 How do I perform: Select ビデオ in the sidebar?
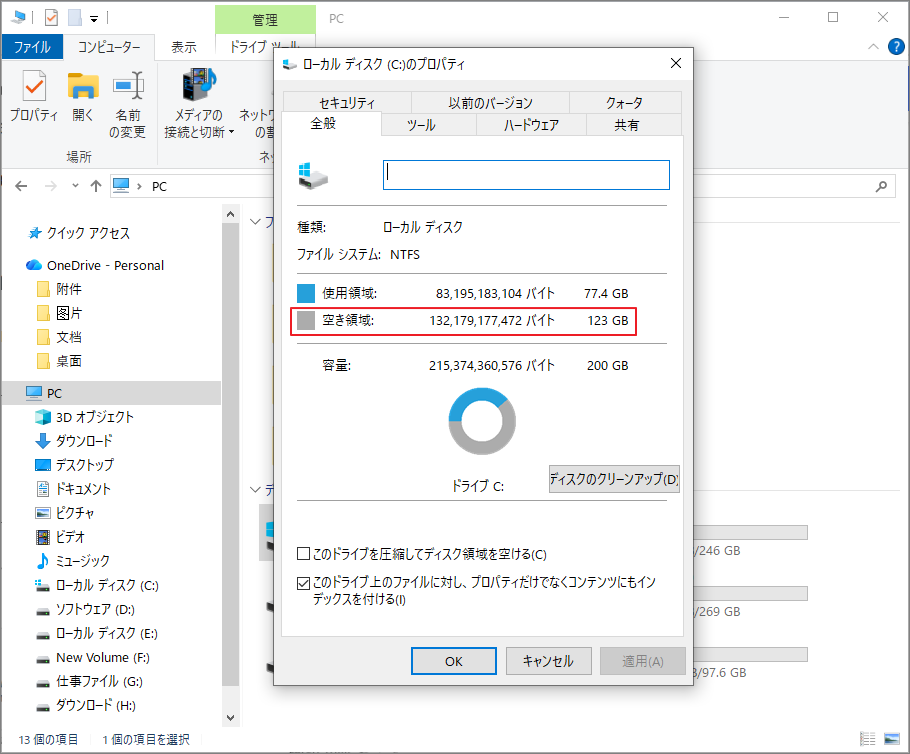60,537
